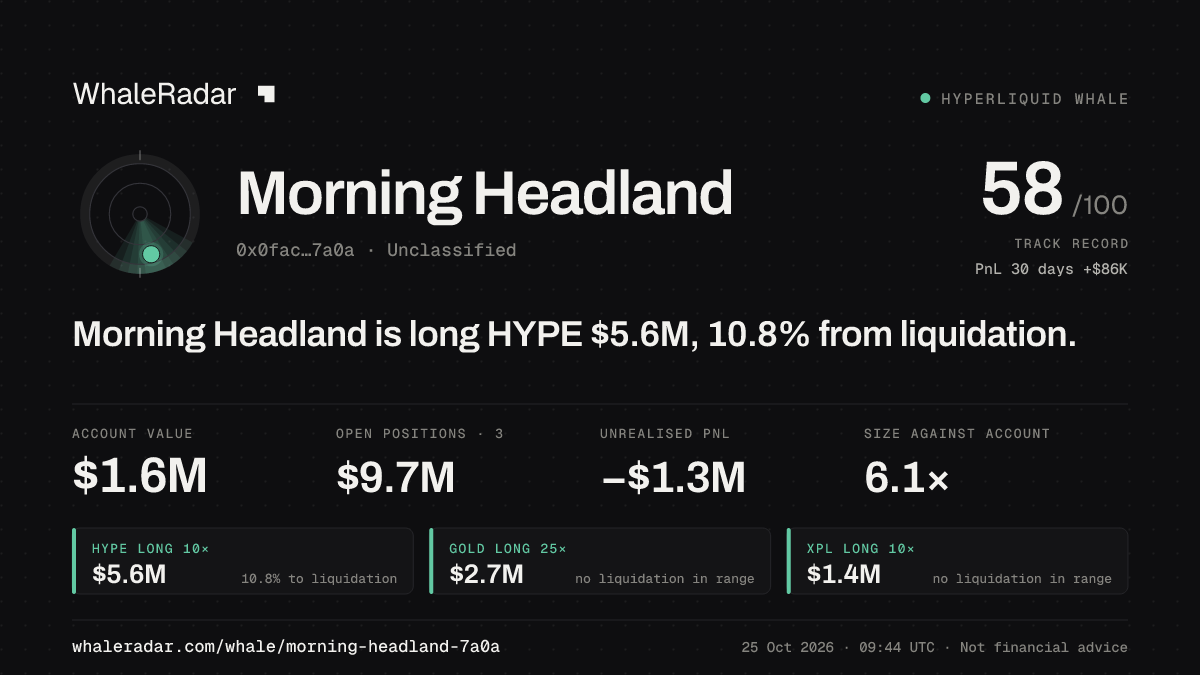Click the SIZE AGAINST ACCOUNT label
This screenshot has width=1200, height=675.
coord(957,434)
